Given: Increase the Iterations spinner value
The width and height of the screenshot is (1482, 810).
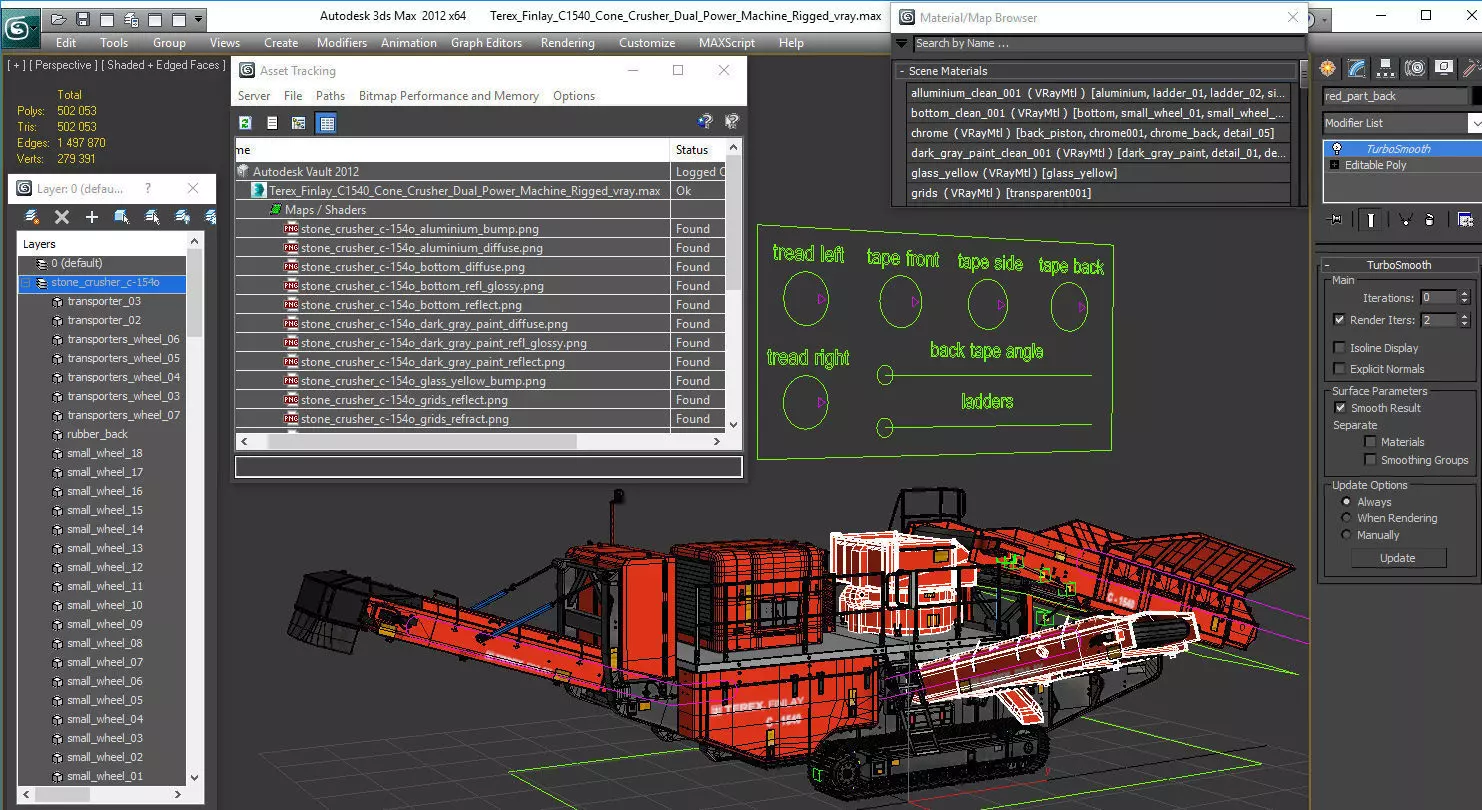Looking at the screenshot, I should pyautogui.click(x=1465, y=294).
